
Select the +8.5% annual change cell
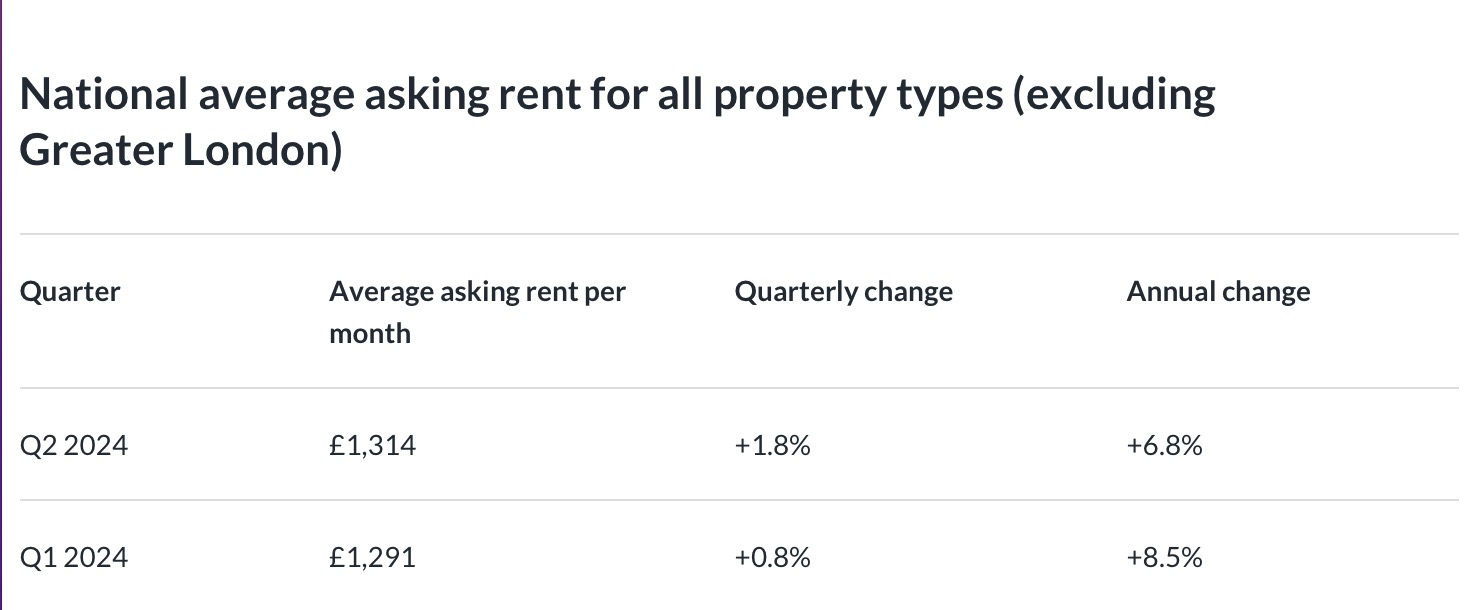pos(1164,557)
